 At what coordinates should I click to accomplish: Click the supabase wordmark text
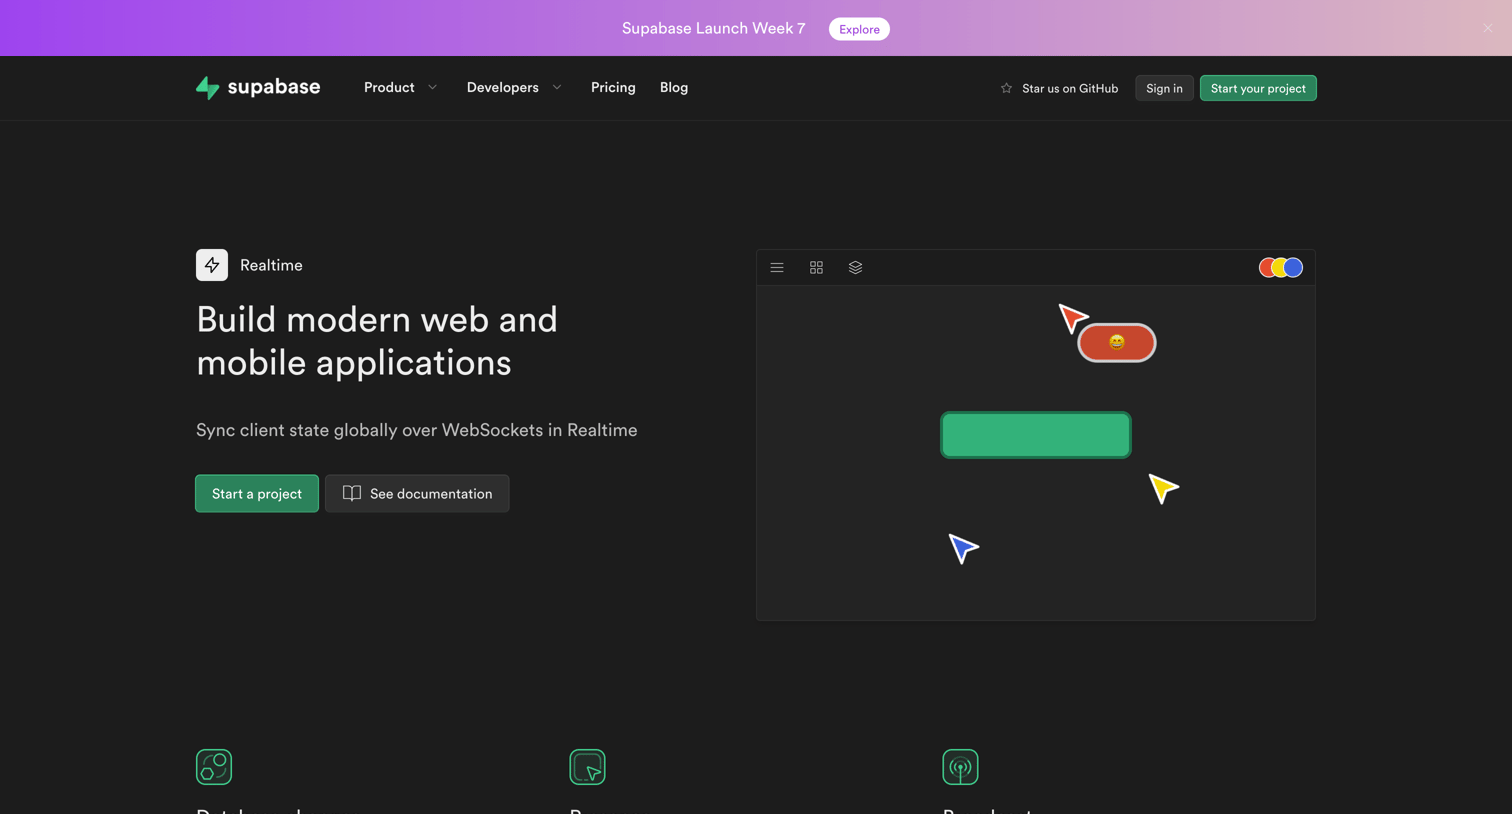tap(274, 87)
